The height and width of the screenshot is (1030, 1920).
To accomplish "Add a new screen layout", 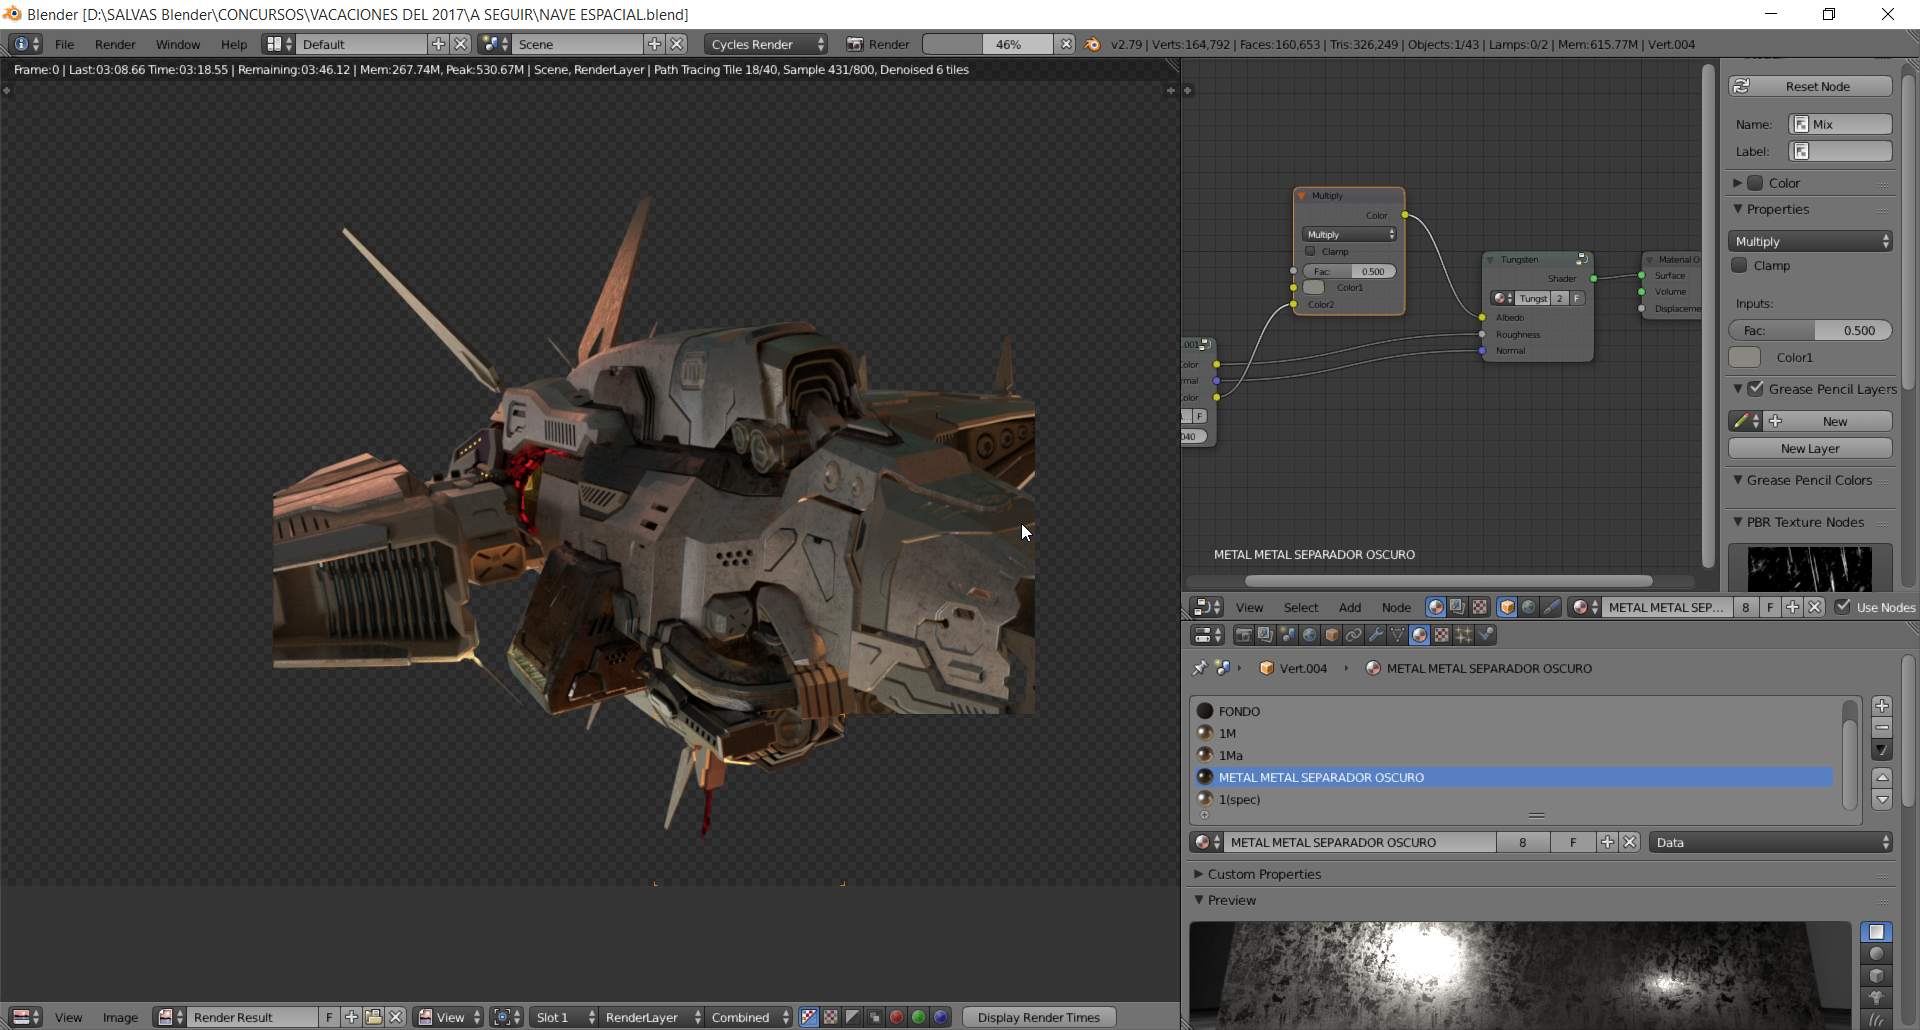I will tap(438, 44).
